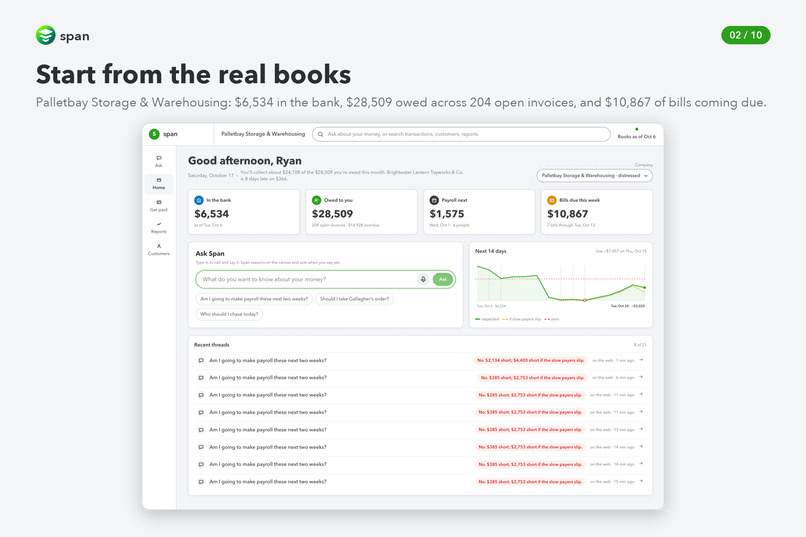The image size is (806, 537).
Task: Click the chat icon on the 15 min ago thread
Action: (x=201, y=482)
